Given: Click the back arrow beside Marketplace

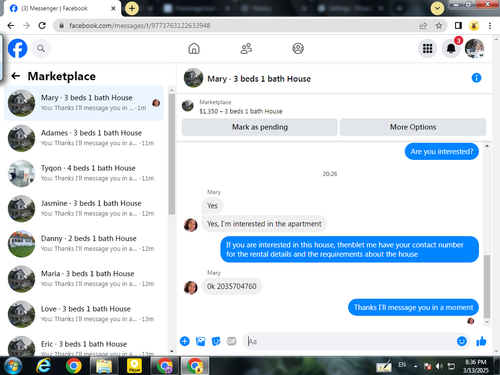Looking at the screenshot, I should point(15,76).
